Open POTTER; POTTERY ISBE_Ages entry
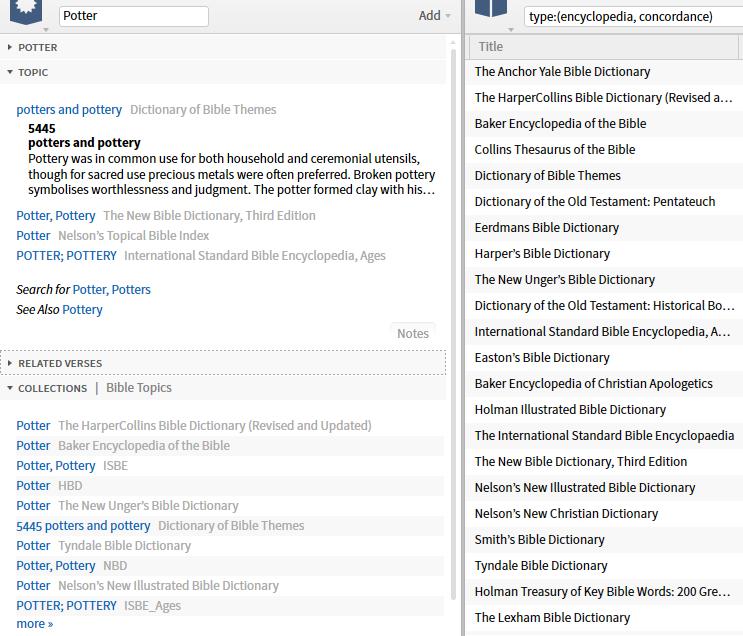 [66, 606]
